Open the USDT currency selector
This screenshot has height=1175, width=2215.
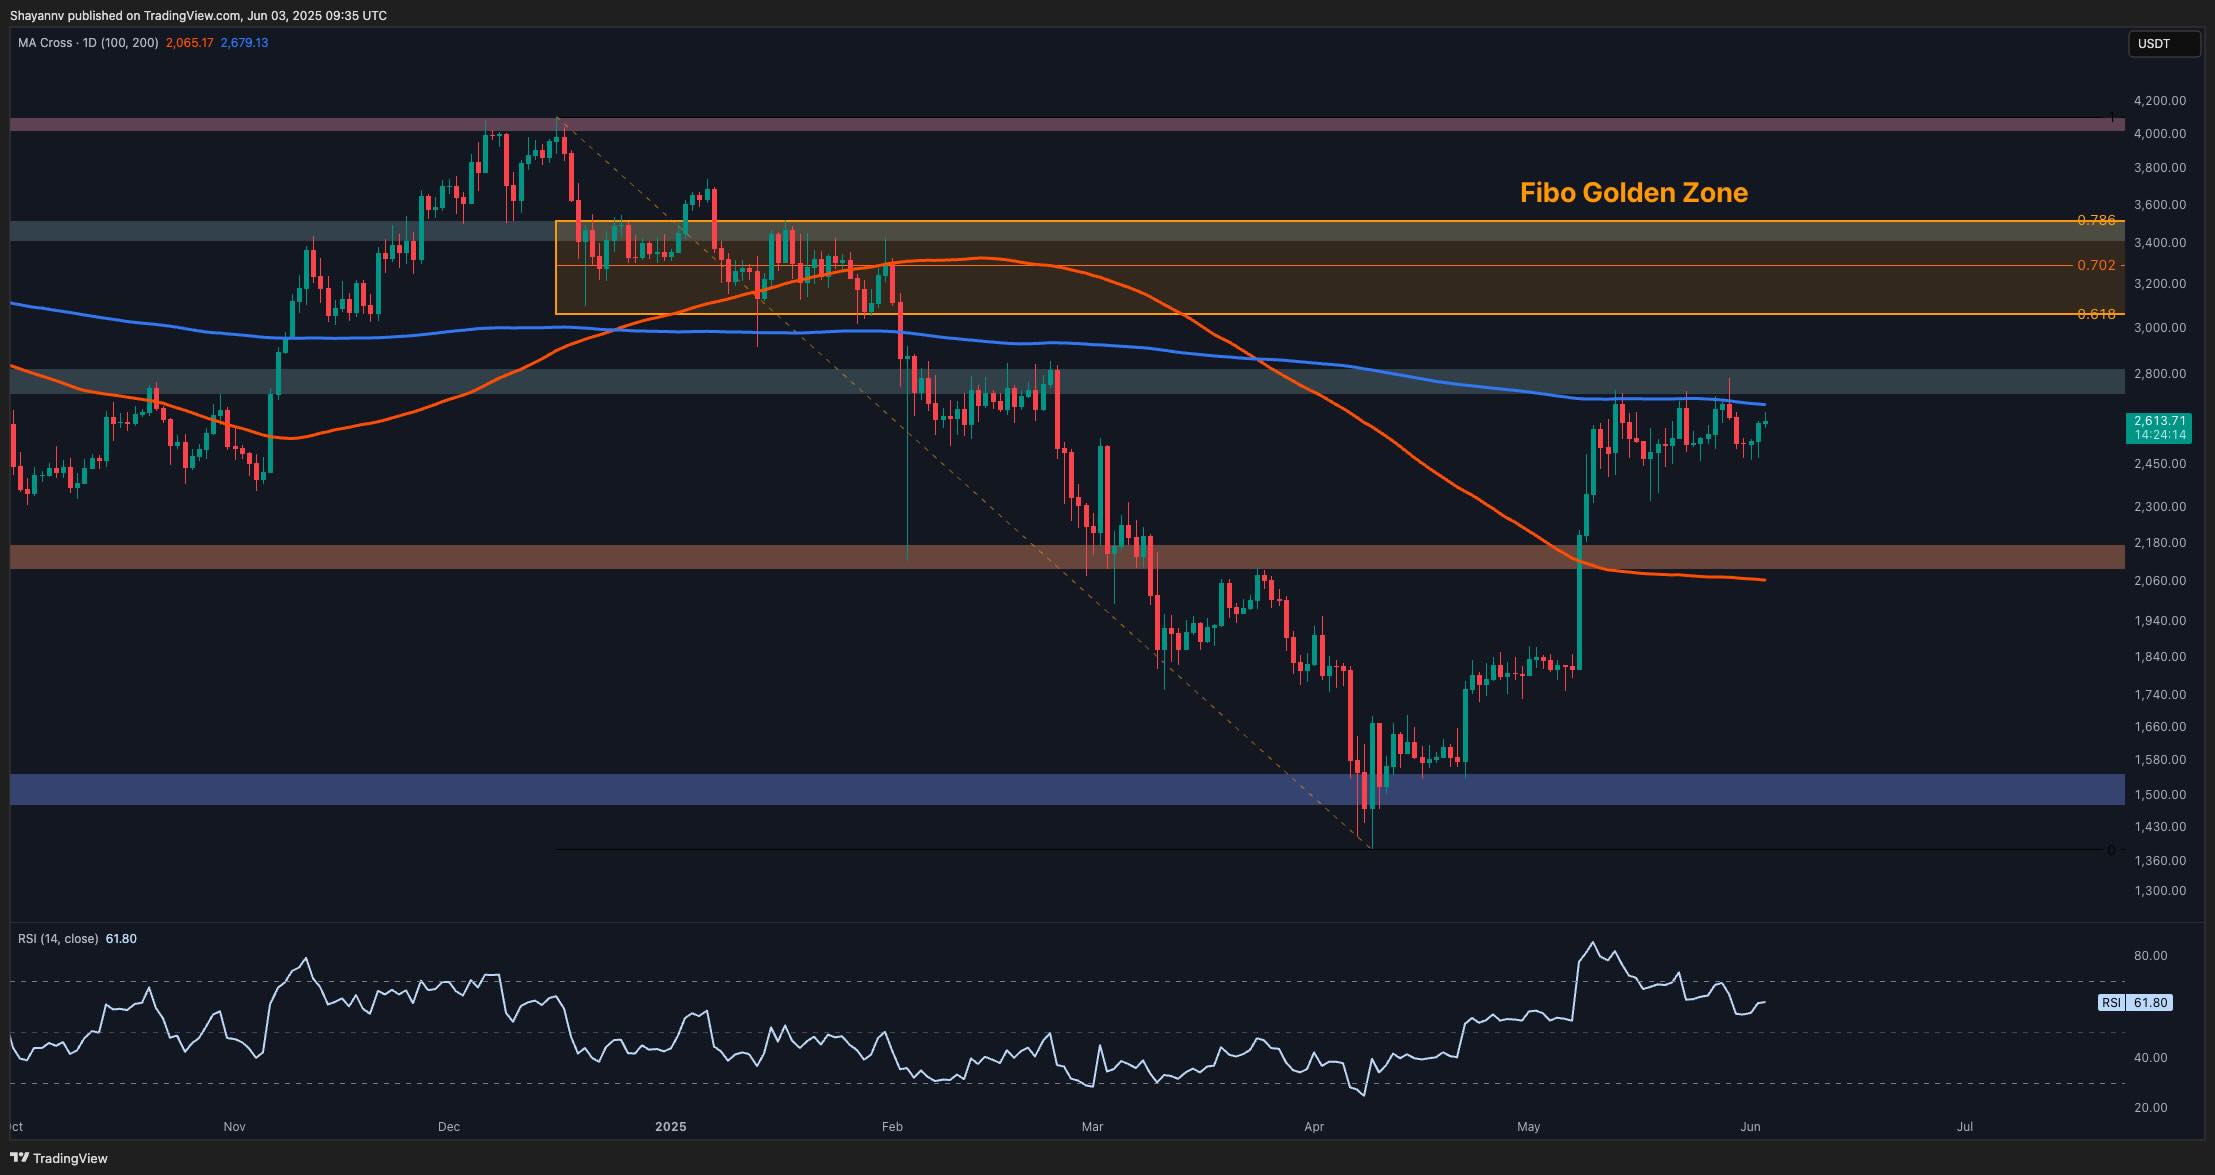coord(2163,44)
